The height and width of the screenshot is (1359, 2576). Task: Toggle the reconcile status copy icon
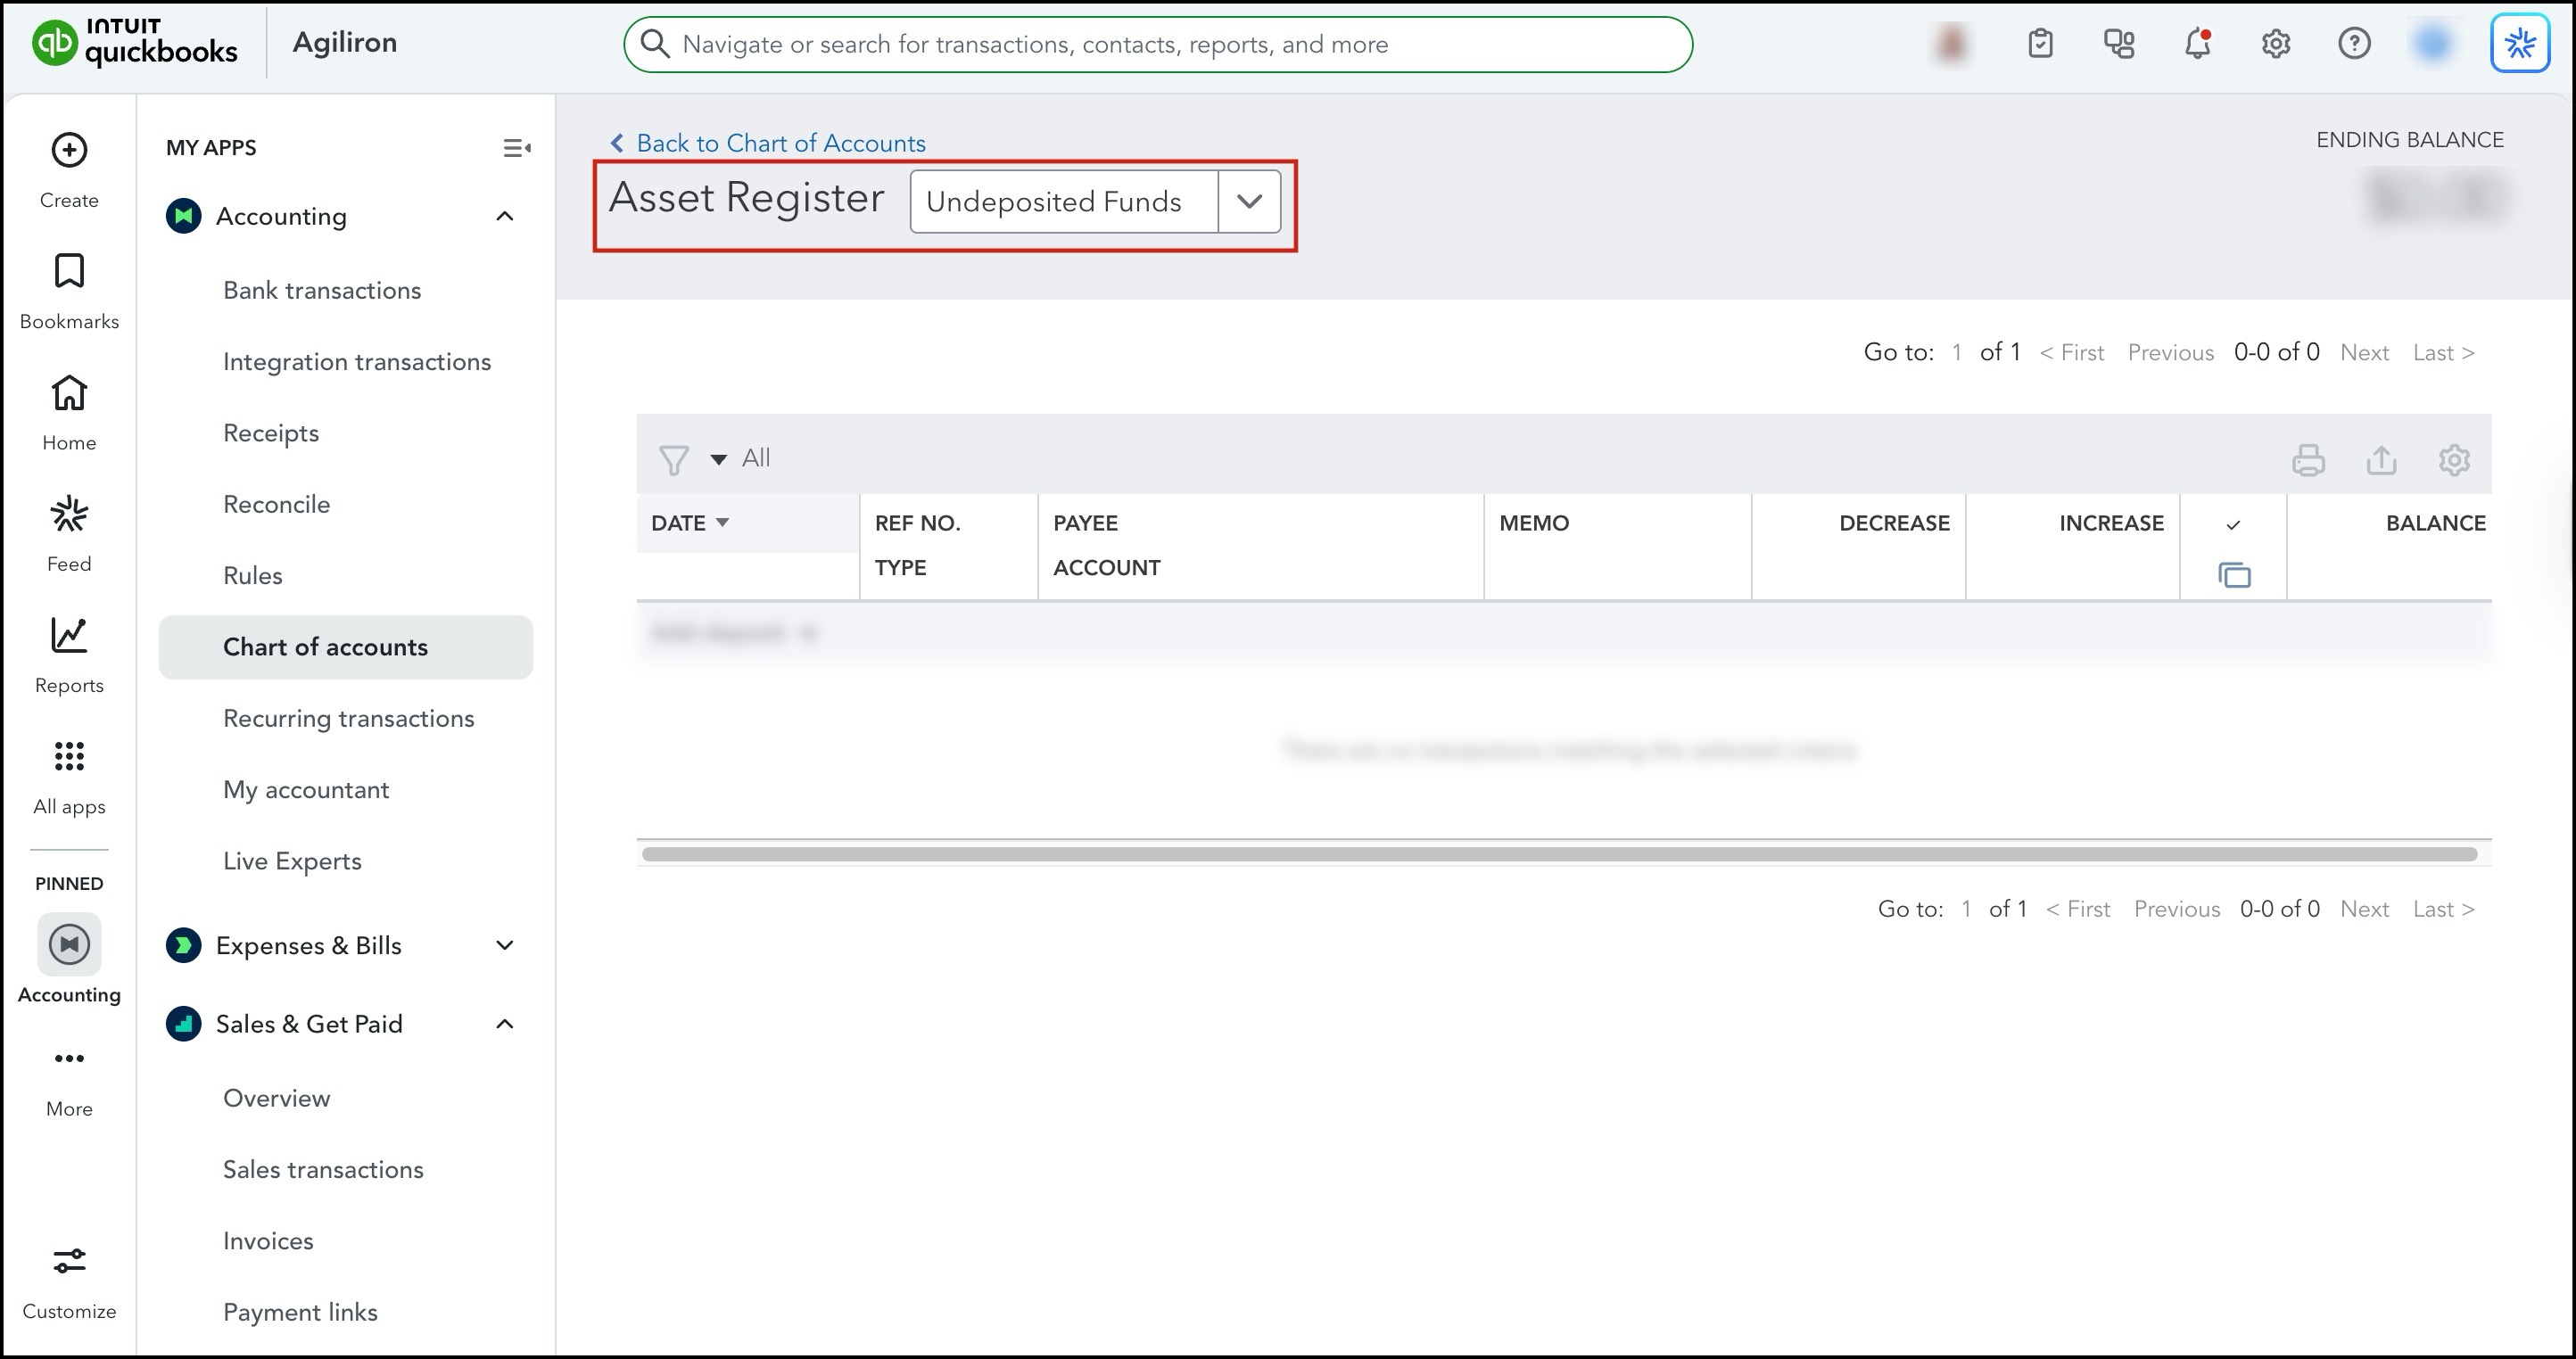pos(2234,575)
